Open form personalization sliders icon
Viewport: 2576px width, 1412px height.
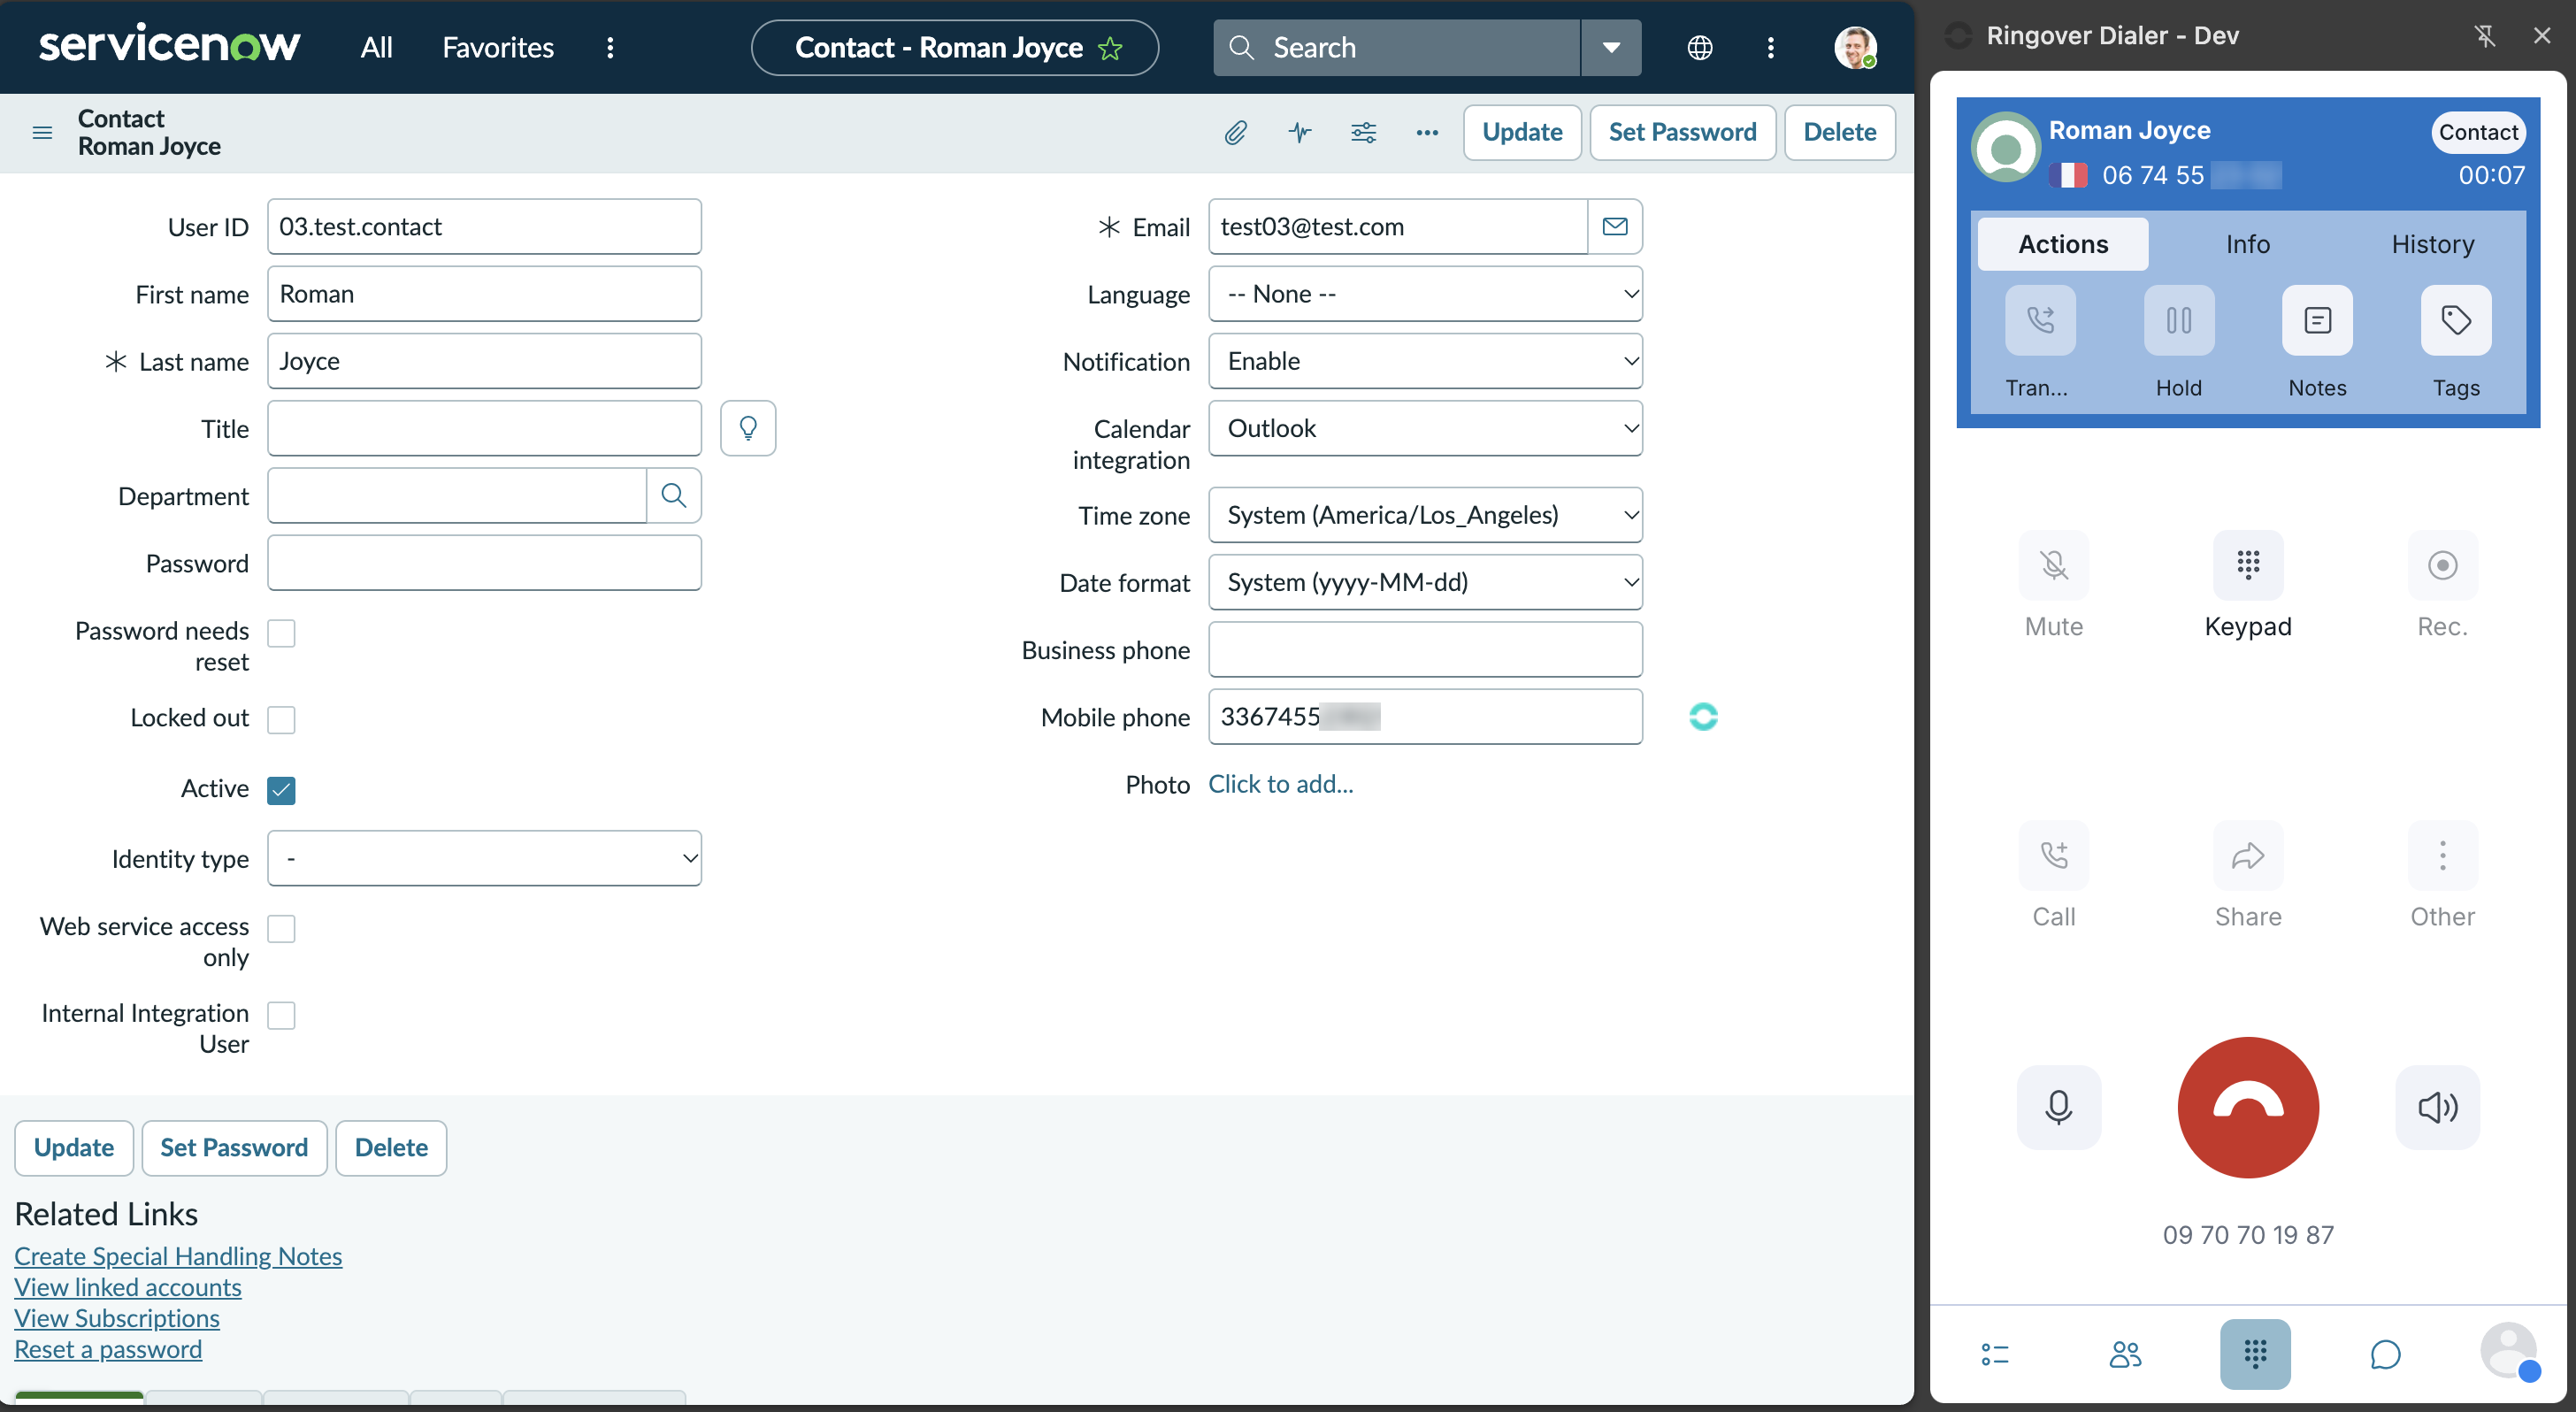[1363, 132]
